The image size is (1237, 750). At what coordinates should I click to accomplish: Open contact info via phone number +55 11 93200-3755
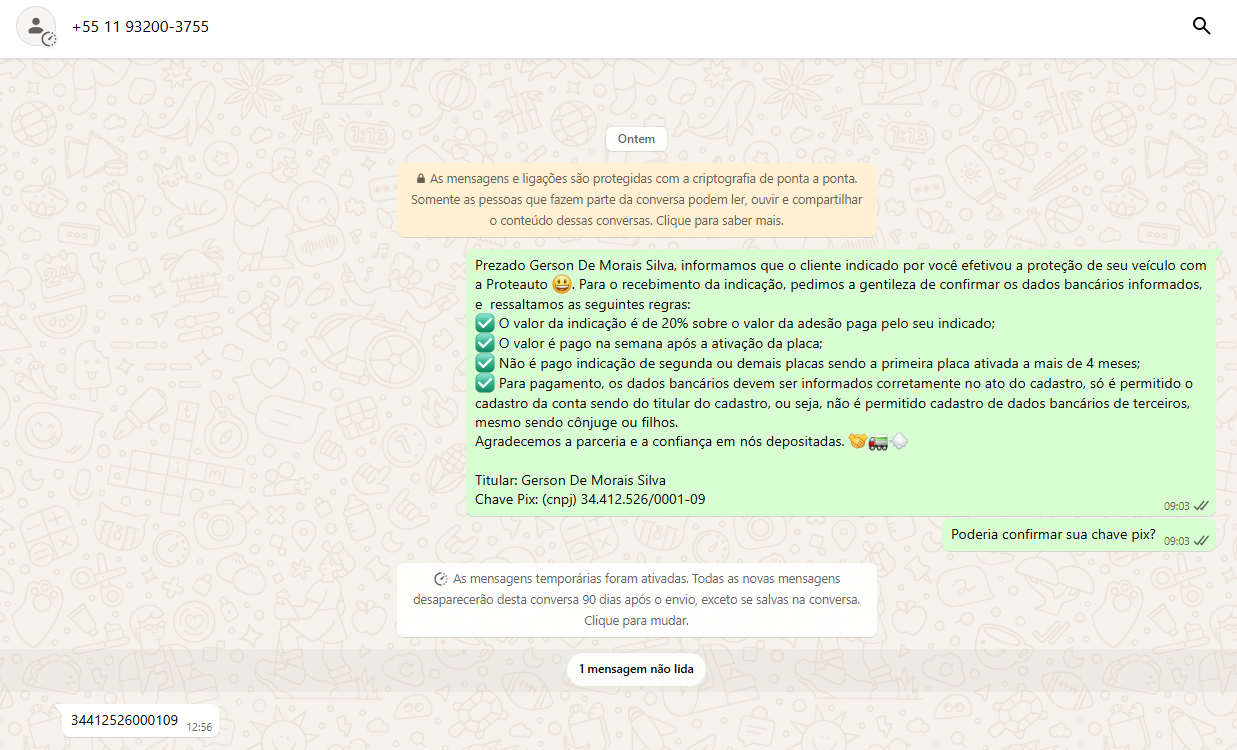tap(140, 27)
